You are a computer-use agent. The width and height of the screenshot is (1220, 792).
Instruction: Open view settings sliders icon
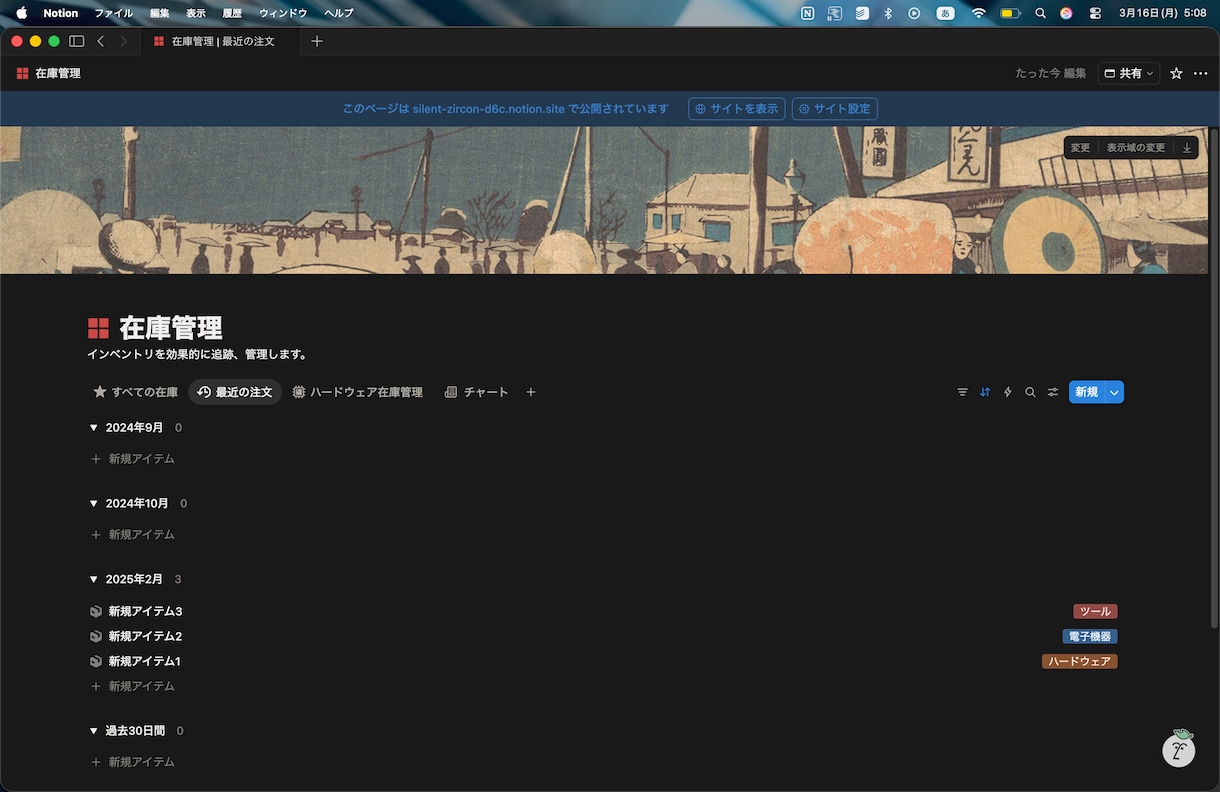1053,392
